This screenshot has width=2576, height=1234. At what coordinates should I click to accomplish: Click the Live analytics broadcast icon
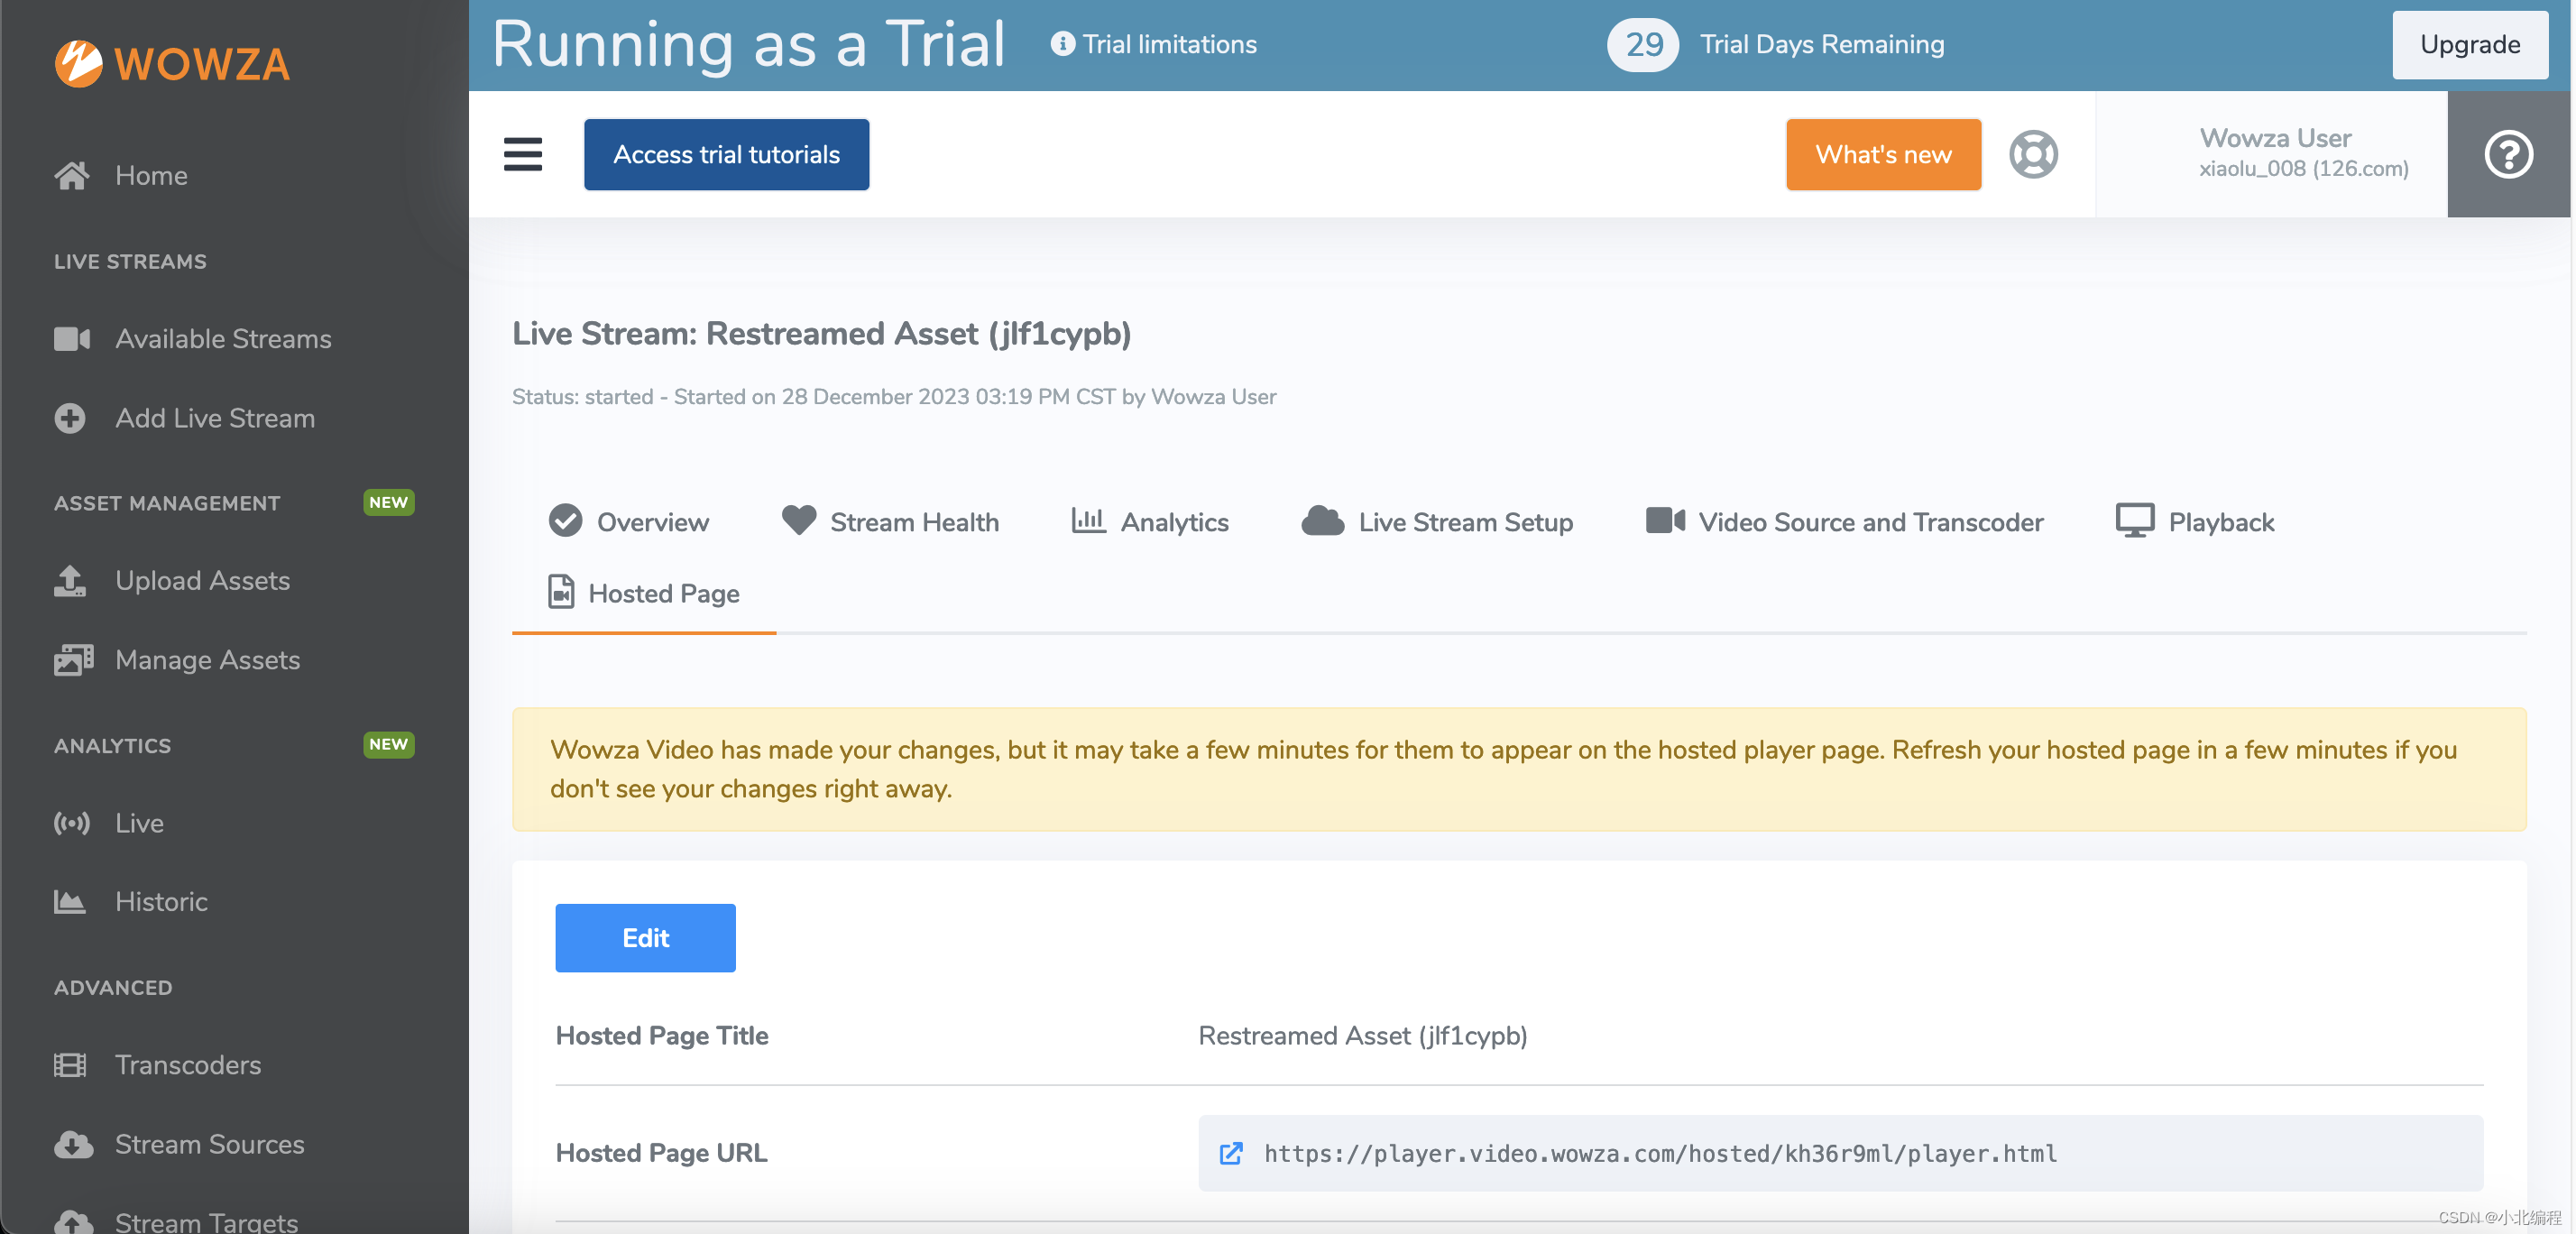click(x=72, y=823)
